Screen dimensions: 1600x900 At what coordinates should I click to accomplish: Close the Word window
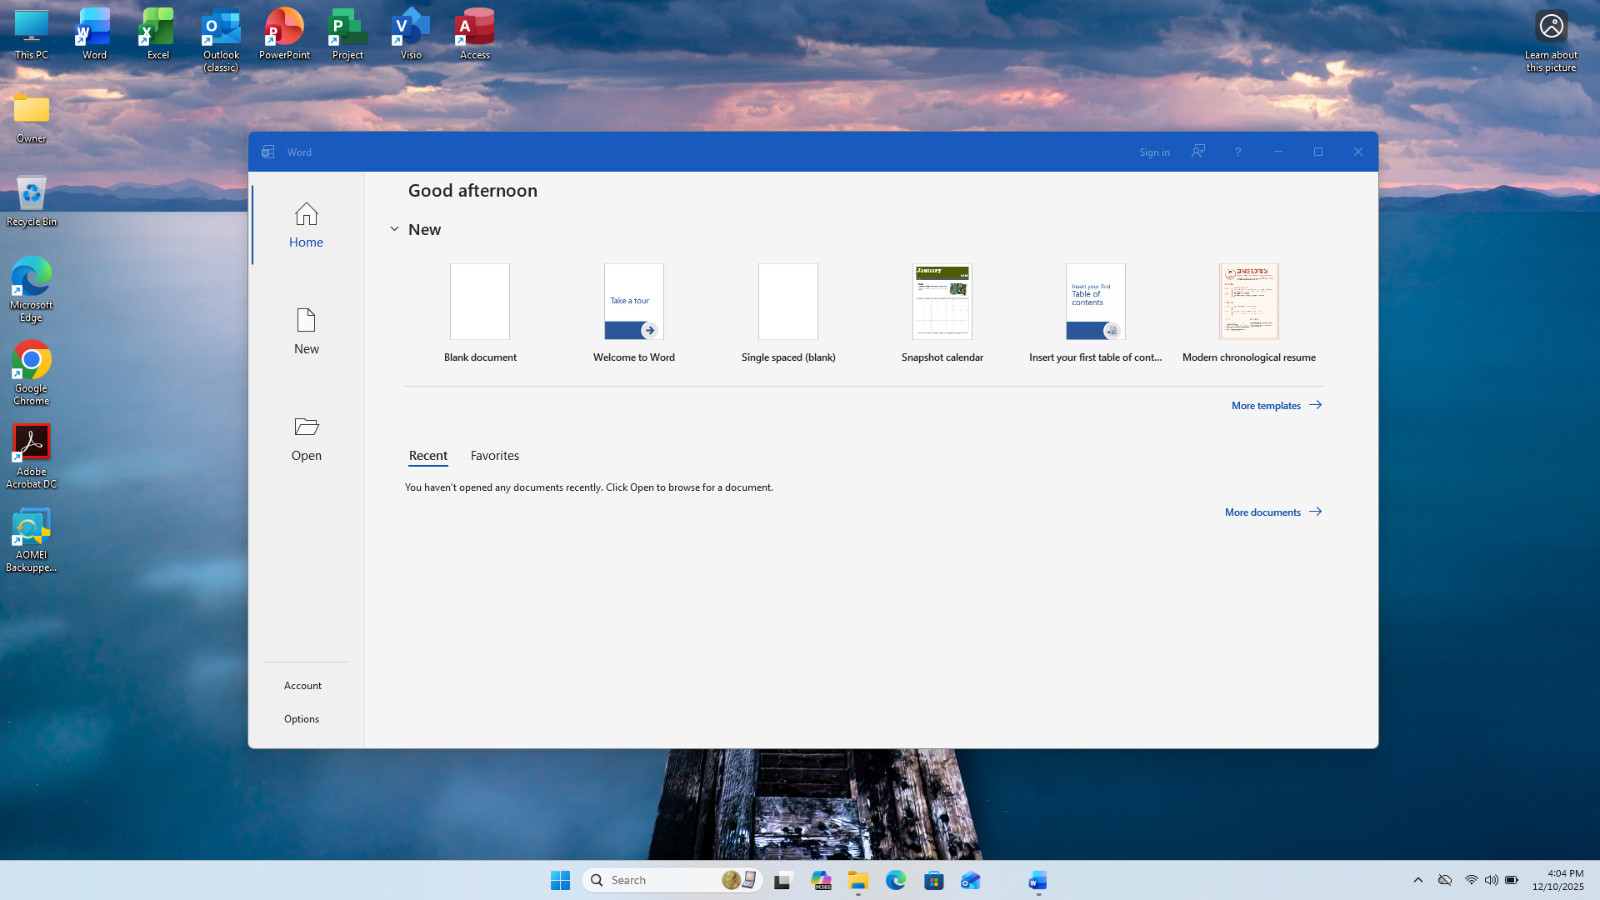pos(1358,152)
